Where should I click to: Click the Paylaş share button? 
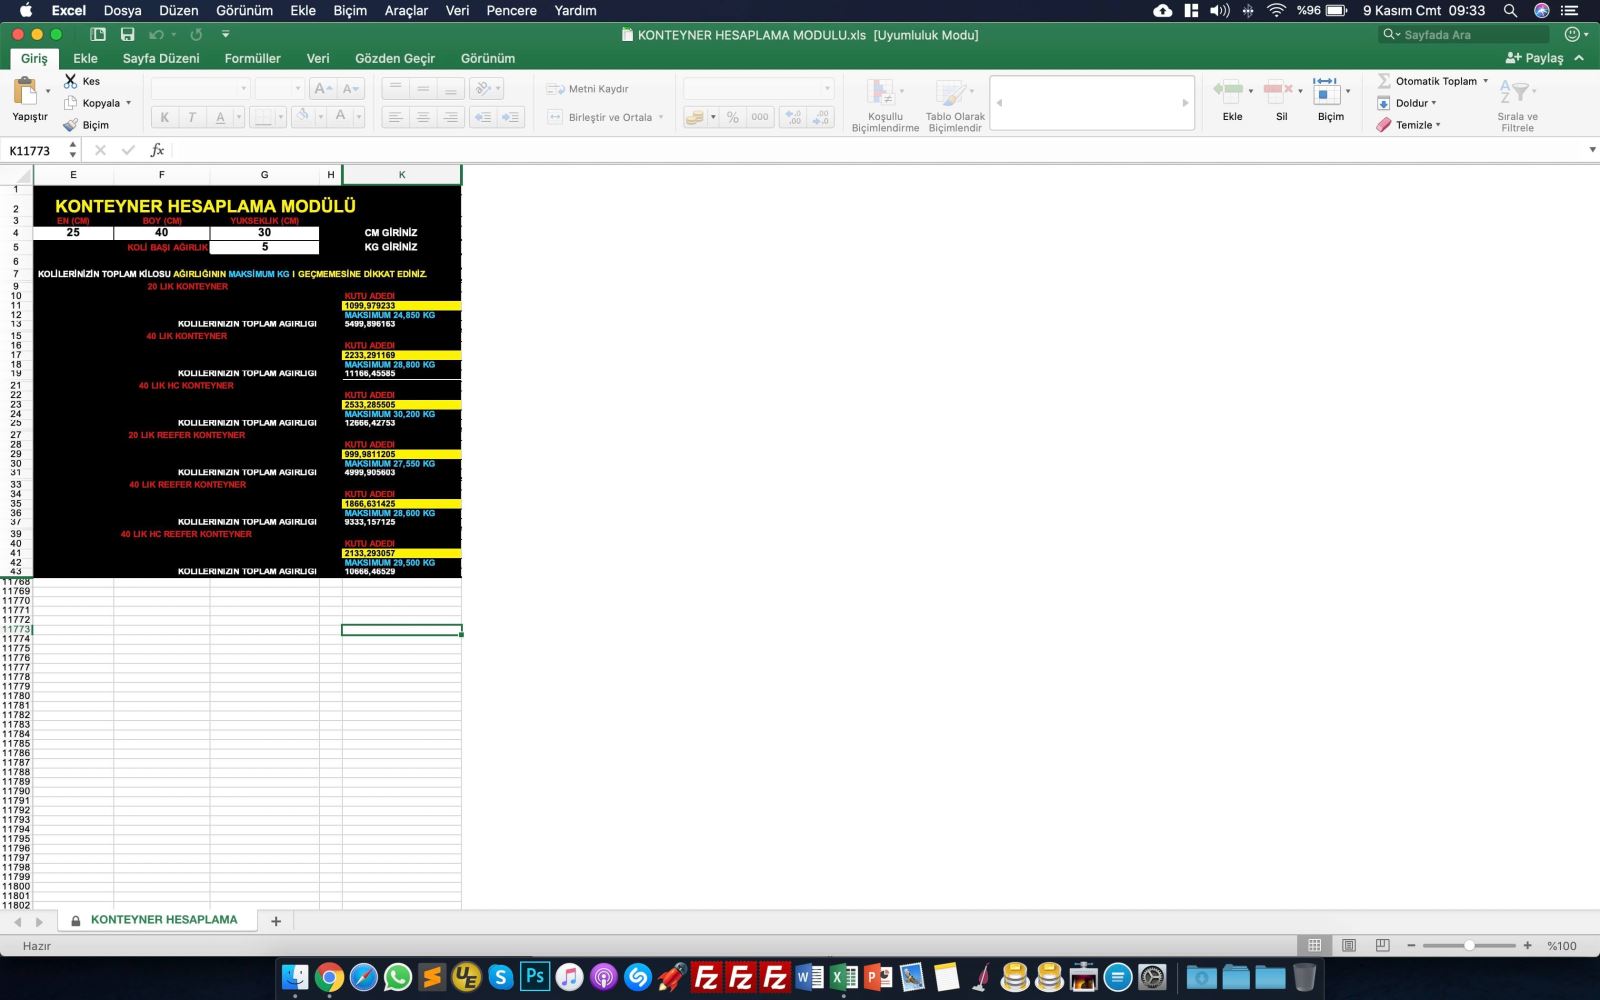[x=1535, y=58]
